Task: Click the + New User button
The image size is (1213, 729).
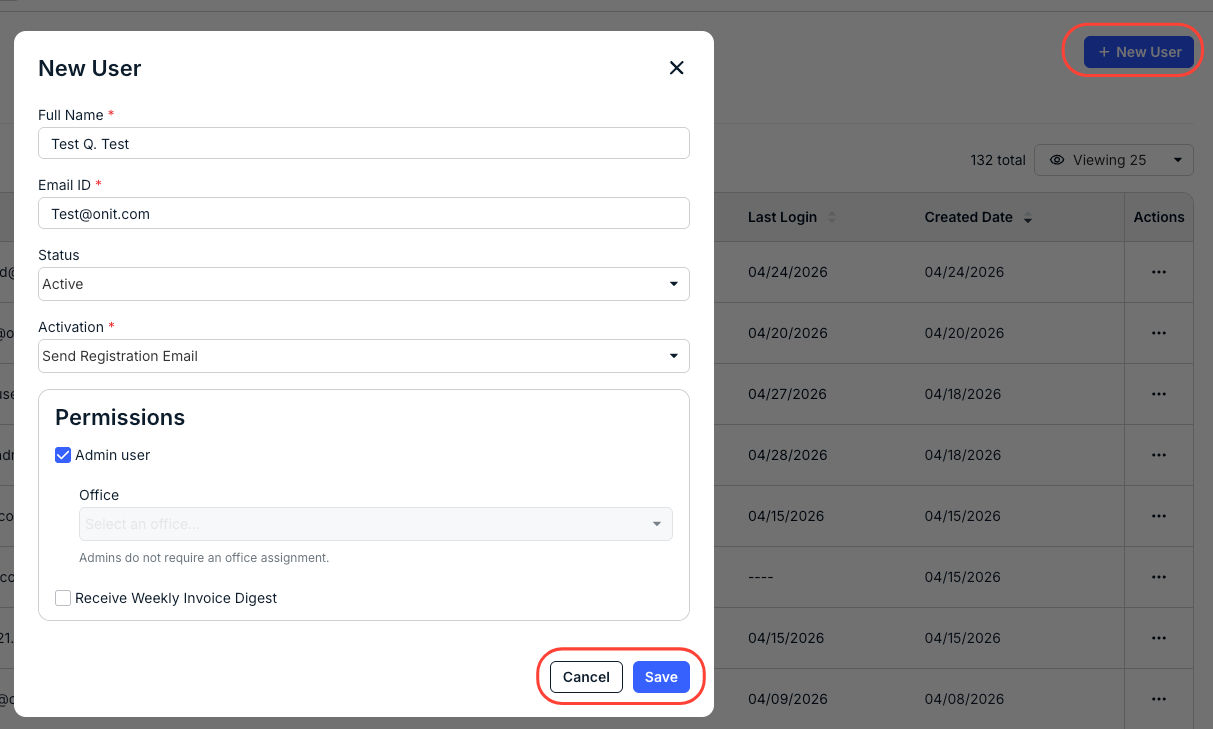Action: 1139,52
